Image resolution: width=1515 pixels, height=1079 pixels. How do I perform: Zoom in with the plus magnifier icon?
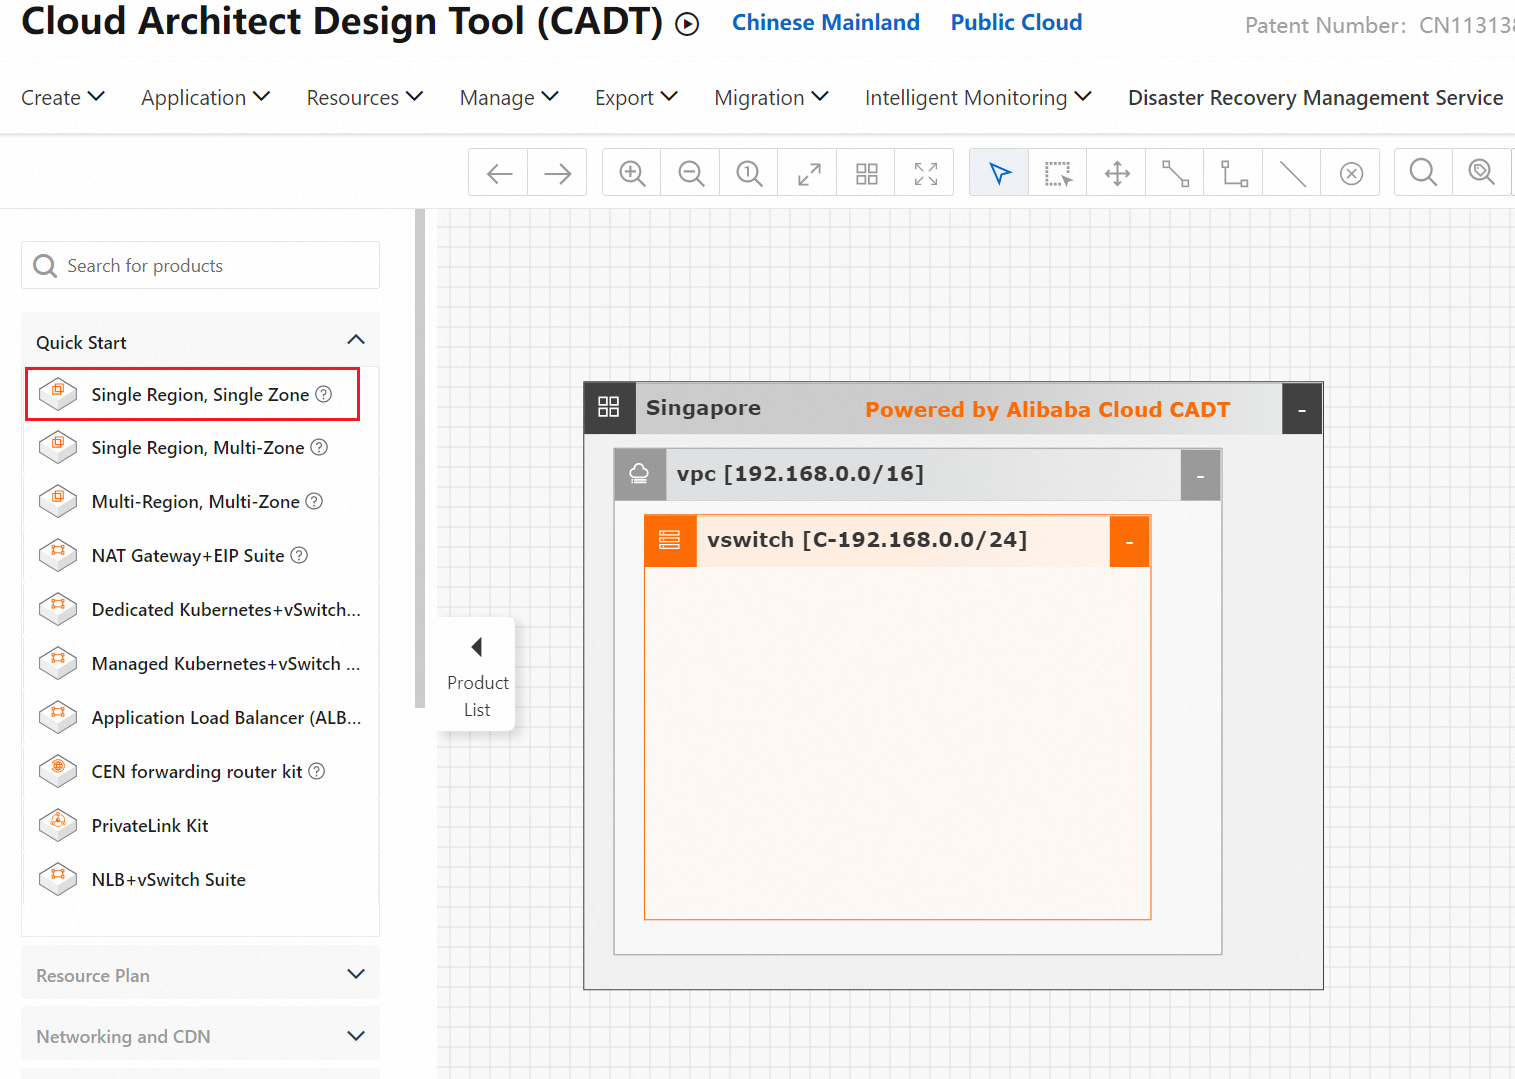(x=632, y=173)
